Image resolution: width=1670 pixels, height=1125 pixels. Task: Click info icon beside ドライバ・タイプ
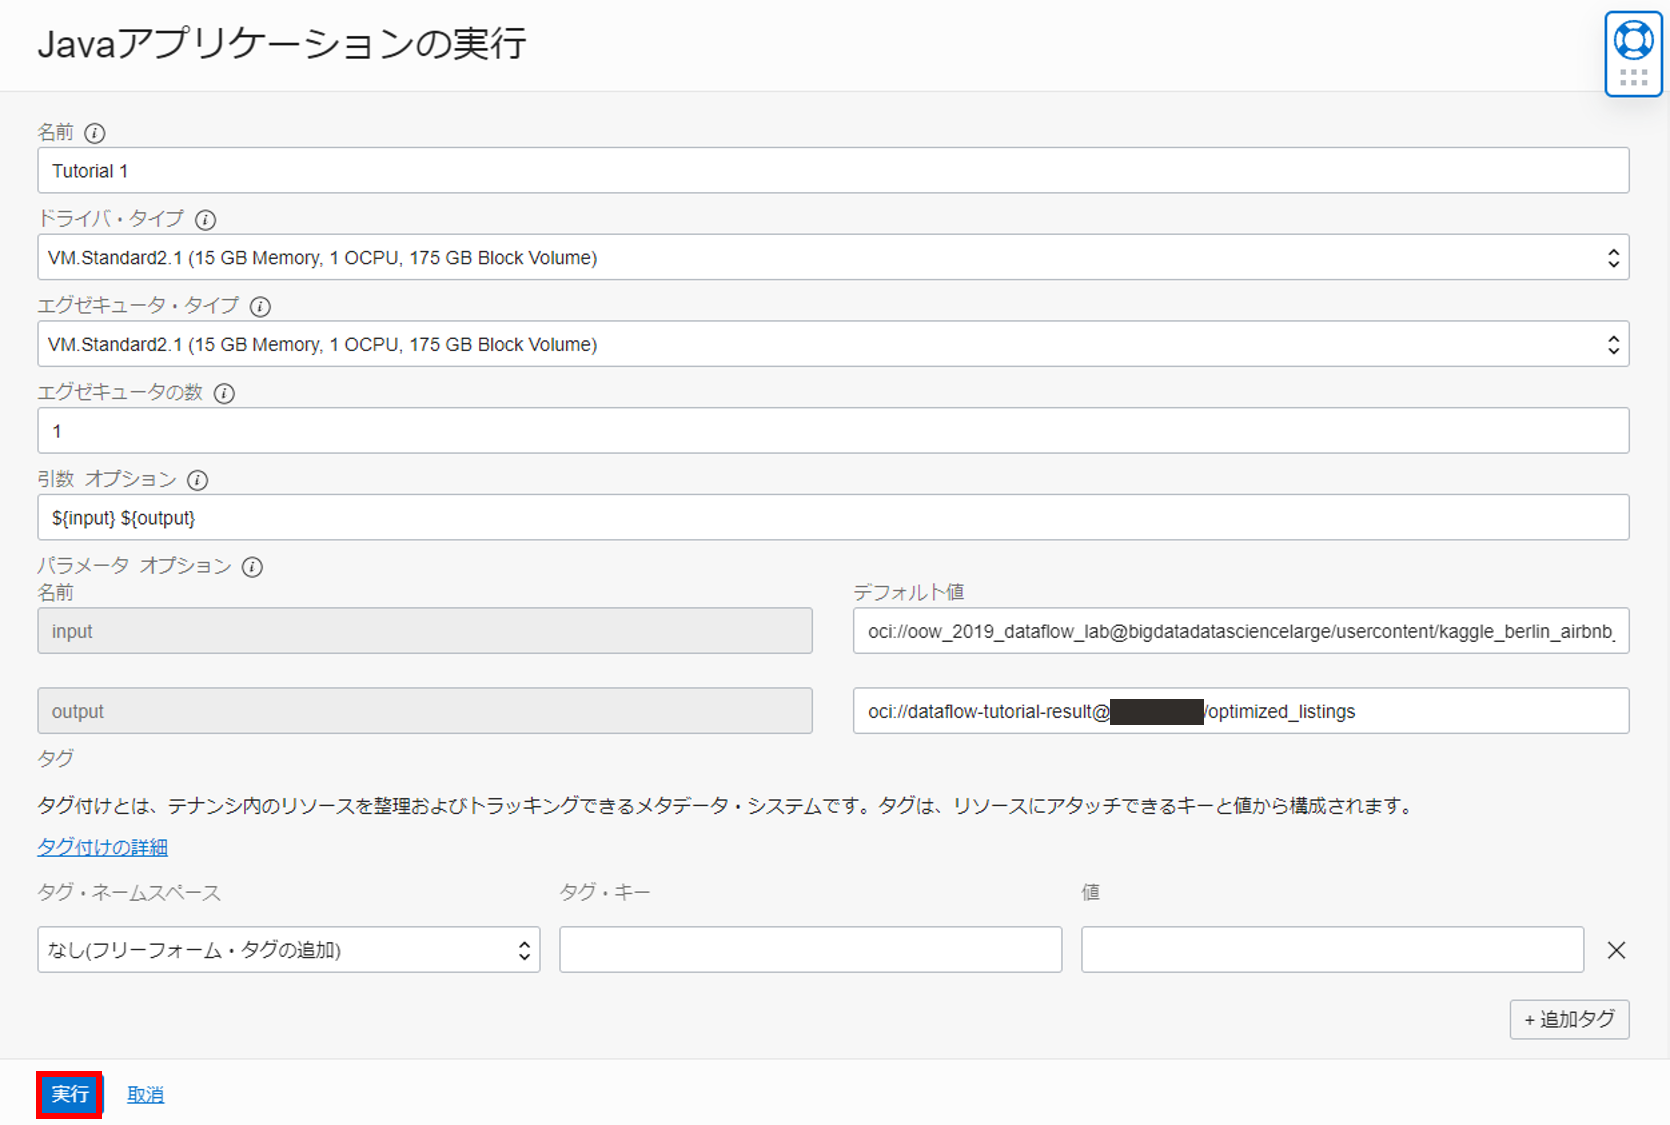(205, 220)
